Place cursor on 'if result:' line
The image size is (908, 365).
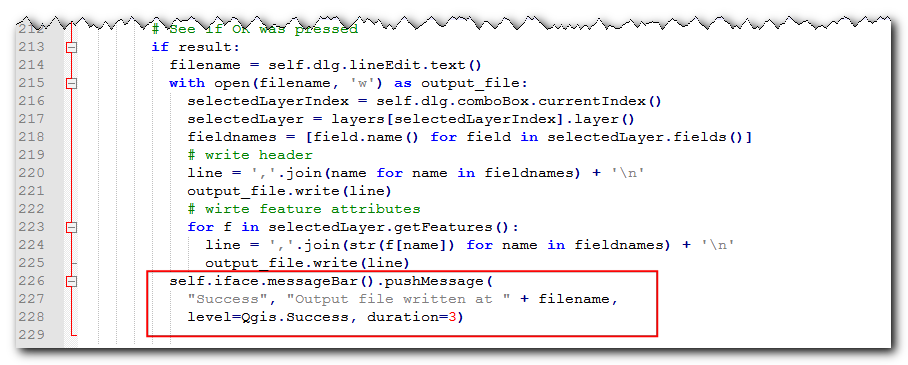[196, 47]
